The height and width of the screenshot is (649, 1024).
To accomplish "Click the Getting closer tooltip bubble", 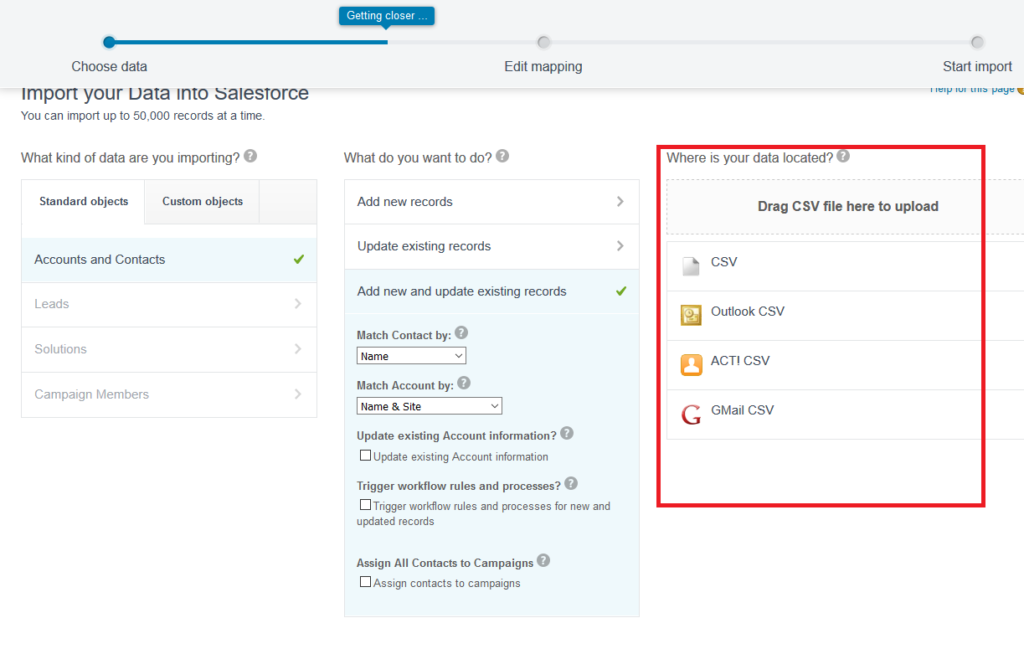I will (x=387, y=16).
